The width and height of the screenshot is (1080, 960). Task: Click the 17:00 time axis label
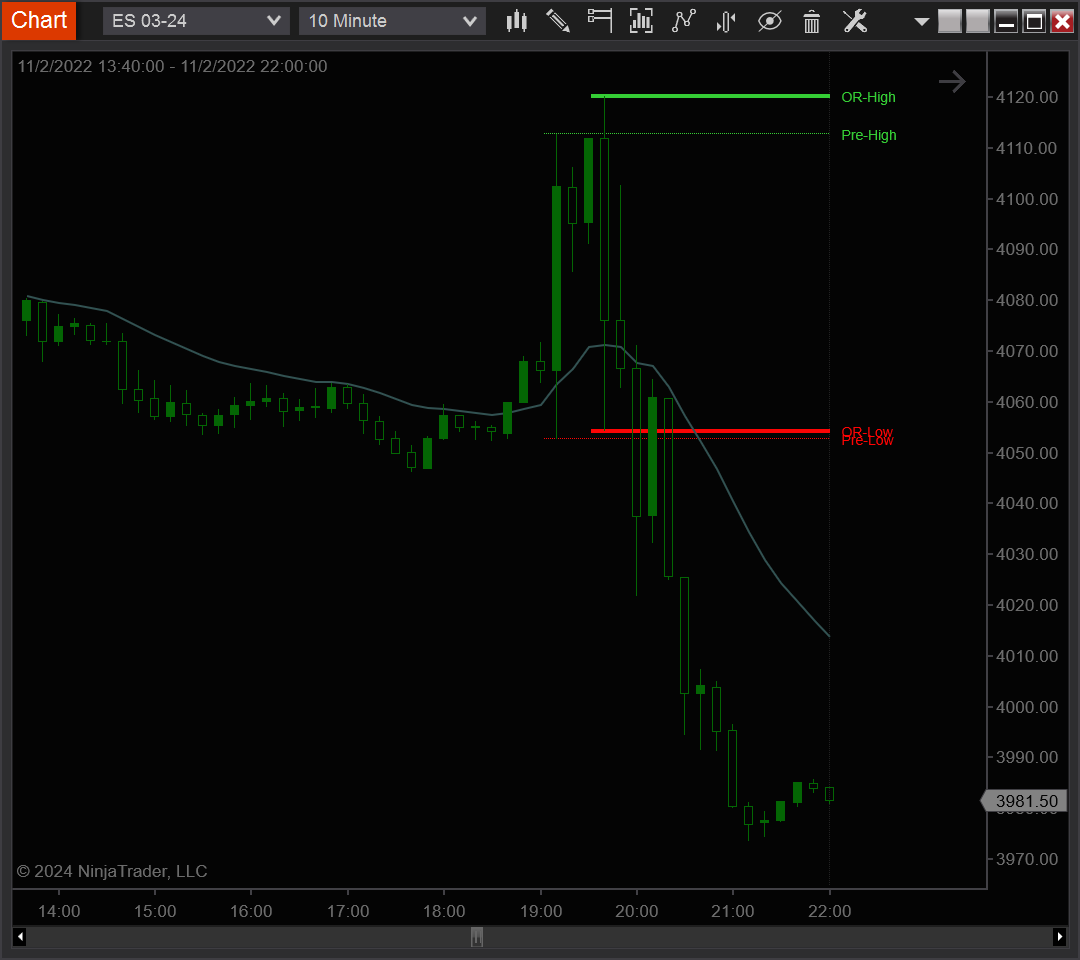point(348,911)
